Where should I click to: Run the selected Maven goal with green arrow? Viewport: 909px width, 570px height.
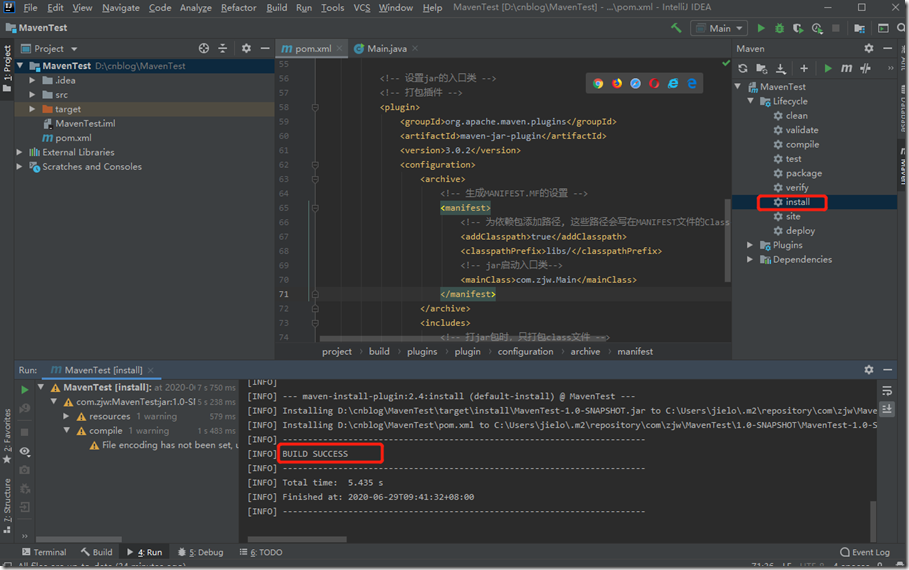828,68
